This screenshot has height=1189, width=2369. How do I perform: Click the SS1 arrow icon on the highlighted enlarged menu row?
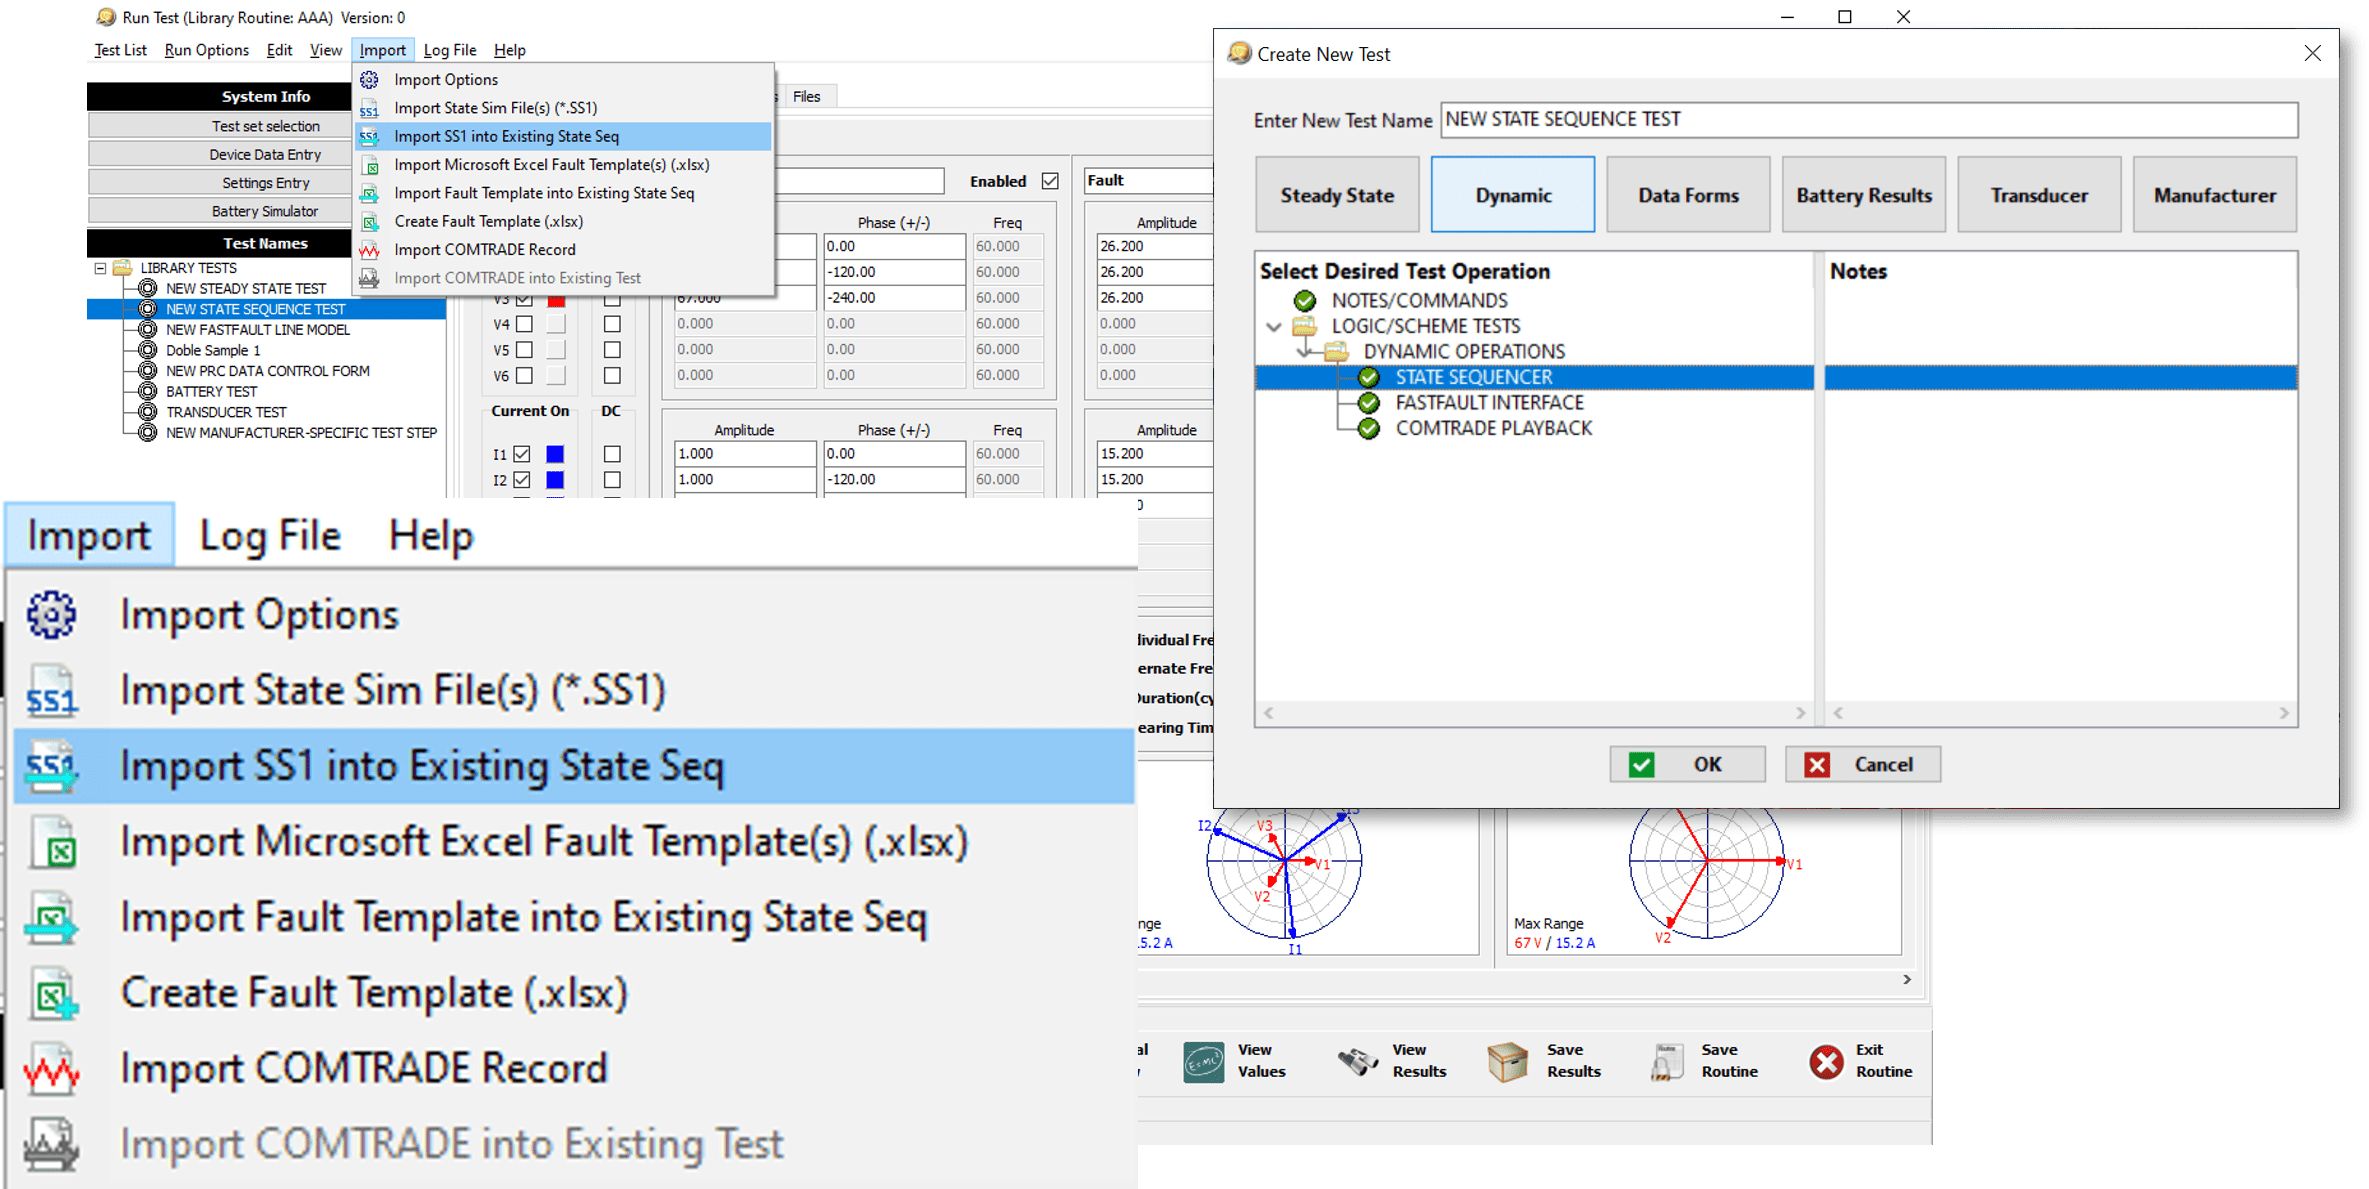click(51, 767)
